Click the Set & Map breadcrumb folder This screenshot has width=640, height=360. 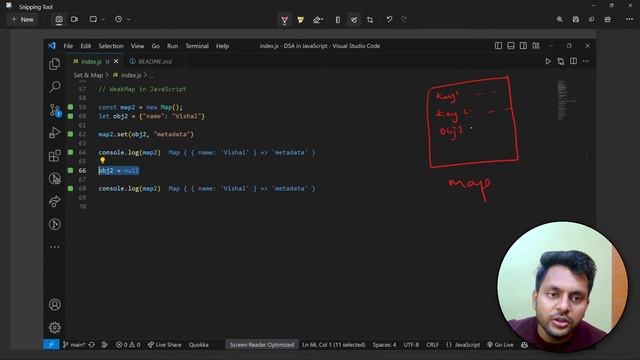pos(88,75)
